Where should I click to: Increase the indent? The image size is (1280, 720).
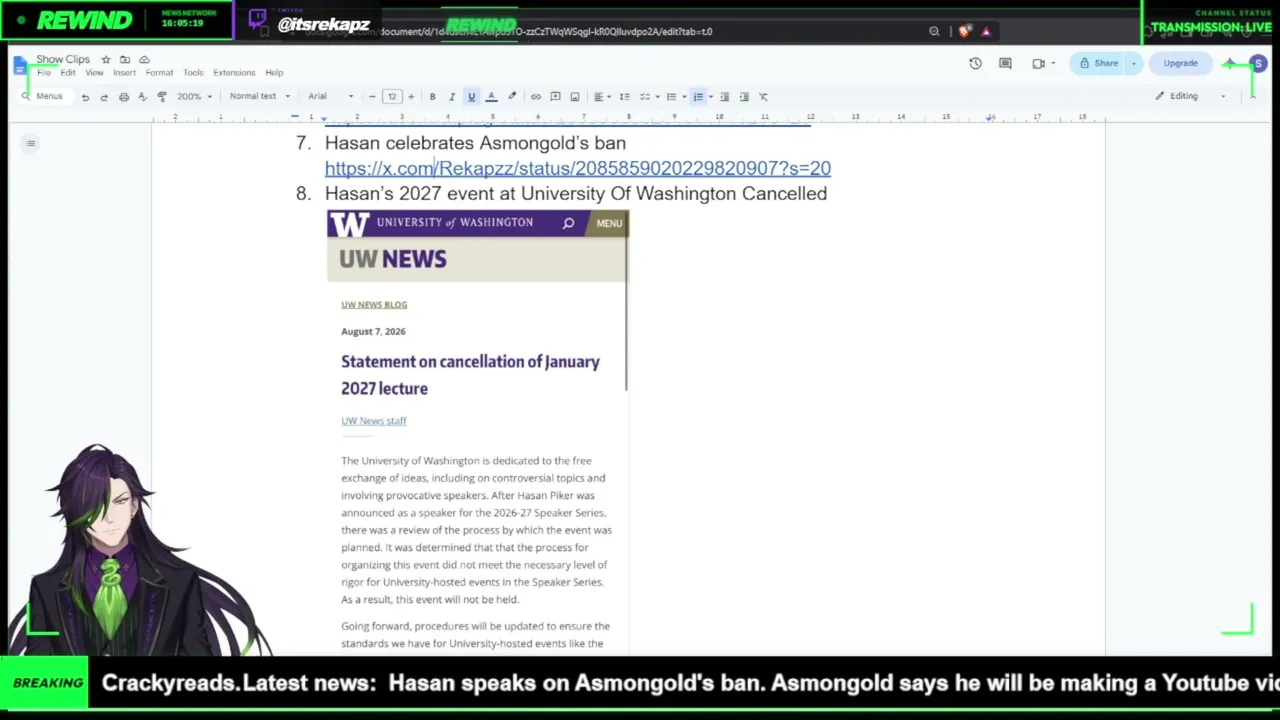pyautogui.click(x=744, y=97)
